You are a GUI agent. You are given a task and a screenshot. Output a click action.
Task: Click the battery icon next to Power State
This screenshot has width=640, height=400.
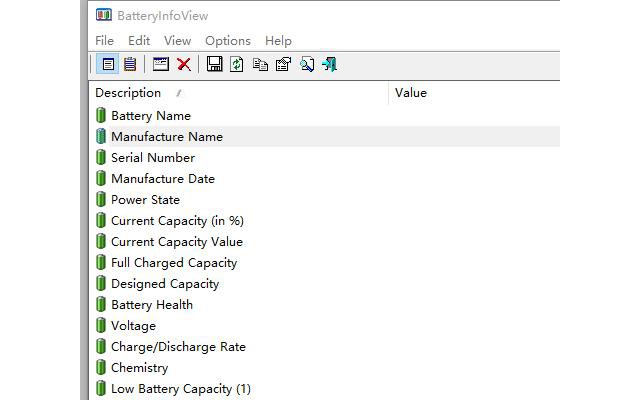tap(101, 200)
